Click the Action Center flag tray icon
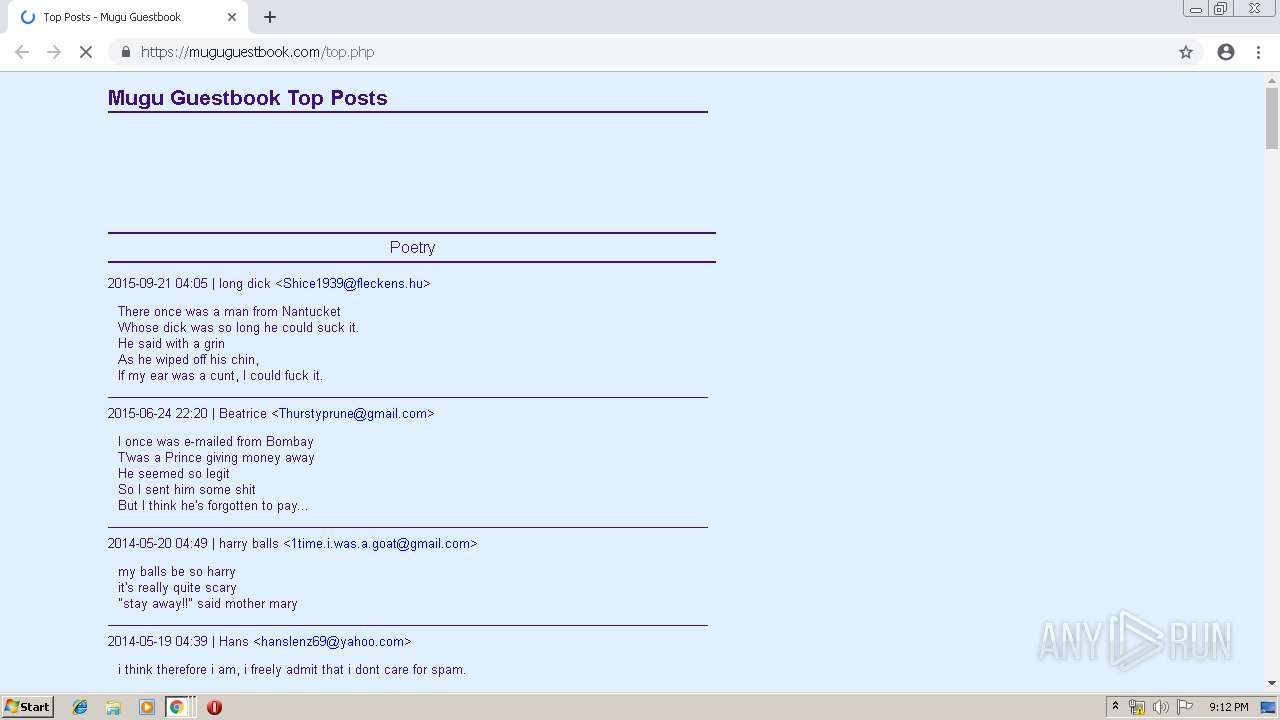 pyautogui.click(x=1185, y=707)
